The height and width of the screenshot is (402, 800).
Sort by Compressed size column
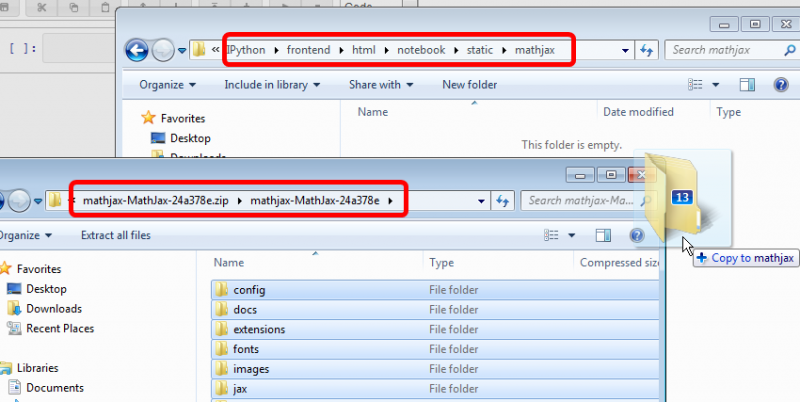tap(618, 263)
